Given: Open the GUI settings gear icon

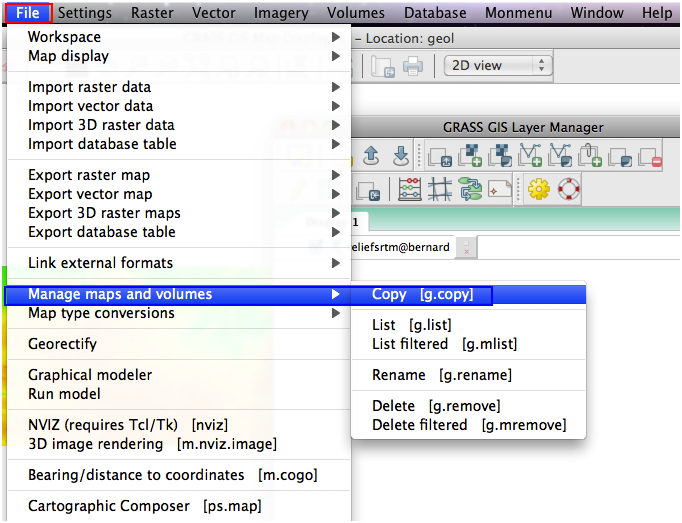Looking at the screenshot, I should tap(540, 189).
